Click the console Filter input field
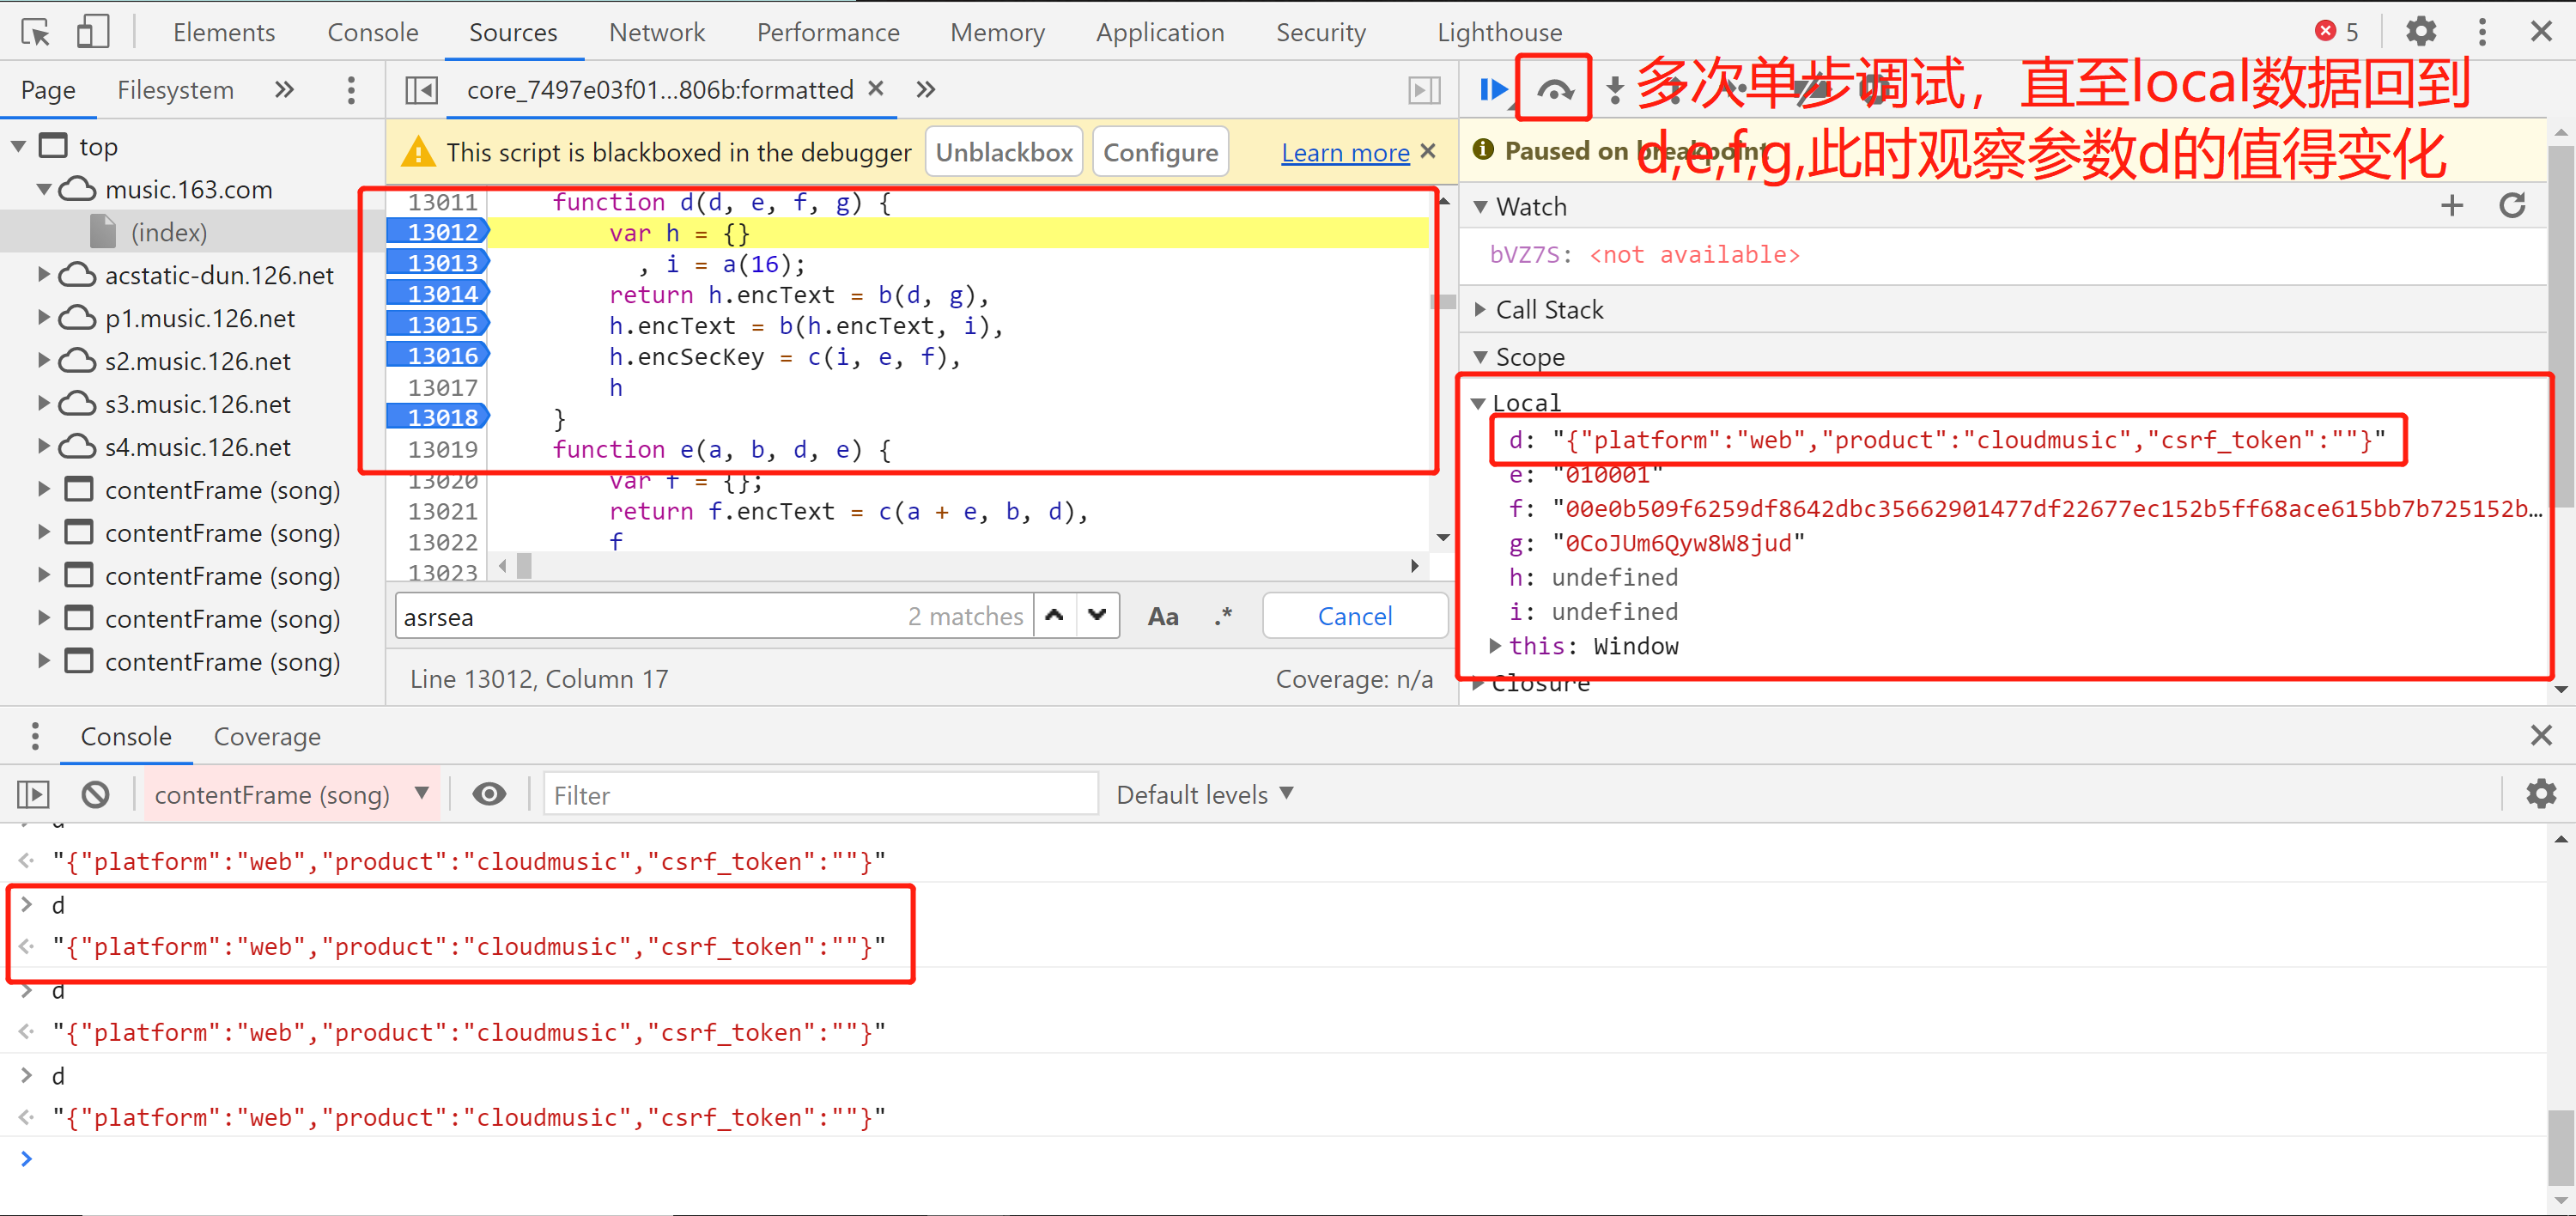Image resolution: width=2576 pixels, height=1216 pixels. point(819,795)
